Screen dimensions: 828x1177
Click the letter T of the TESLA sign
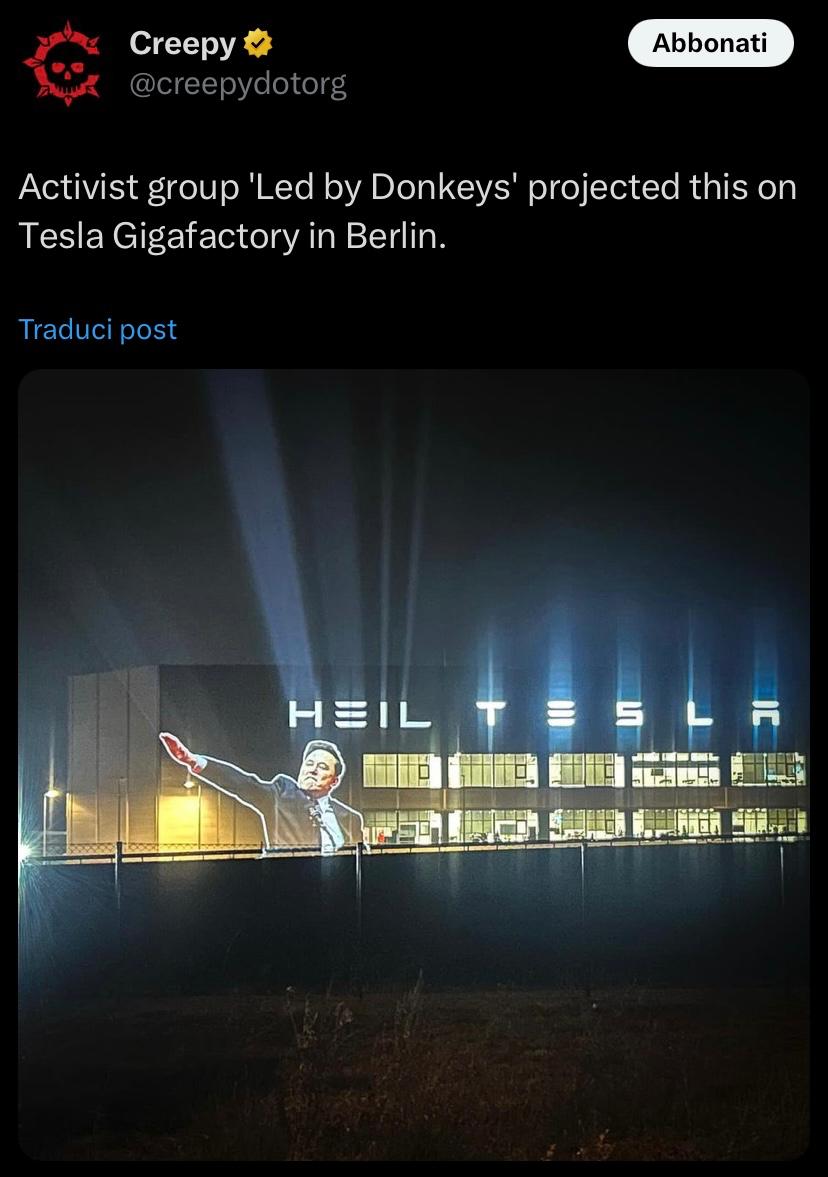pyautogui.click(x=490, y=714)
